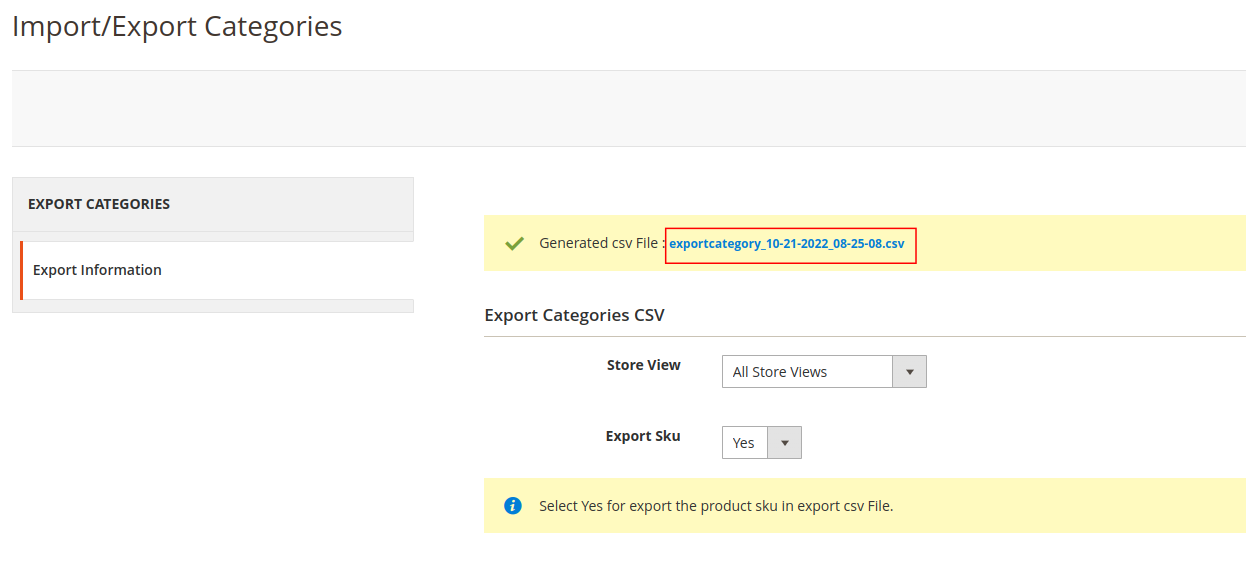Open the Store View dropdown

click(824, 372)
